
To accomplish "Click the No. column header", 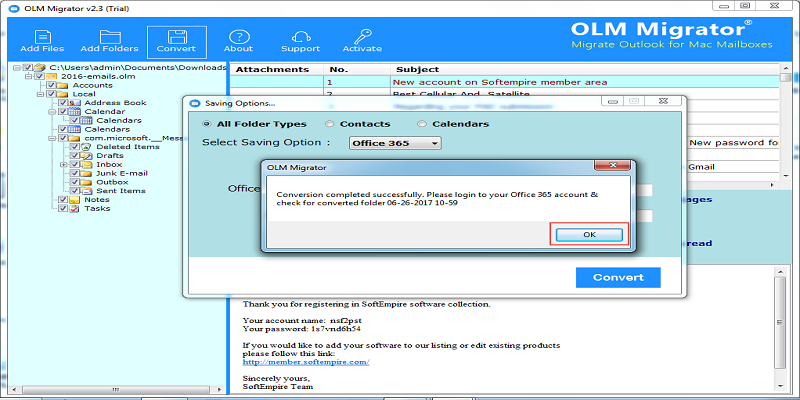I will pos(357,69).
